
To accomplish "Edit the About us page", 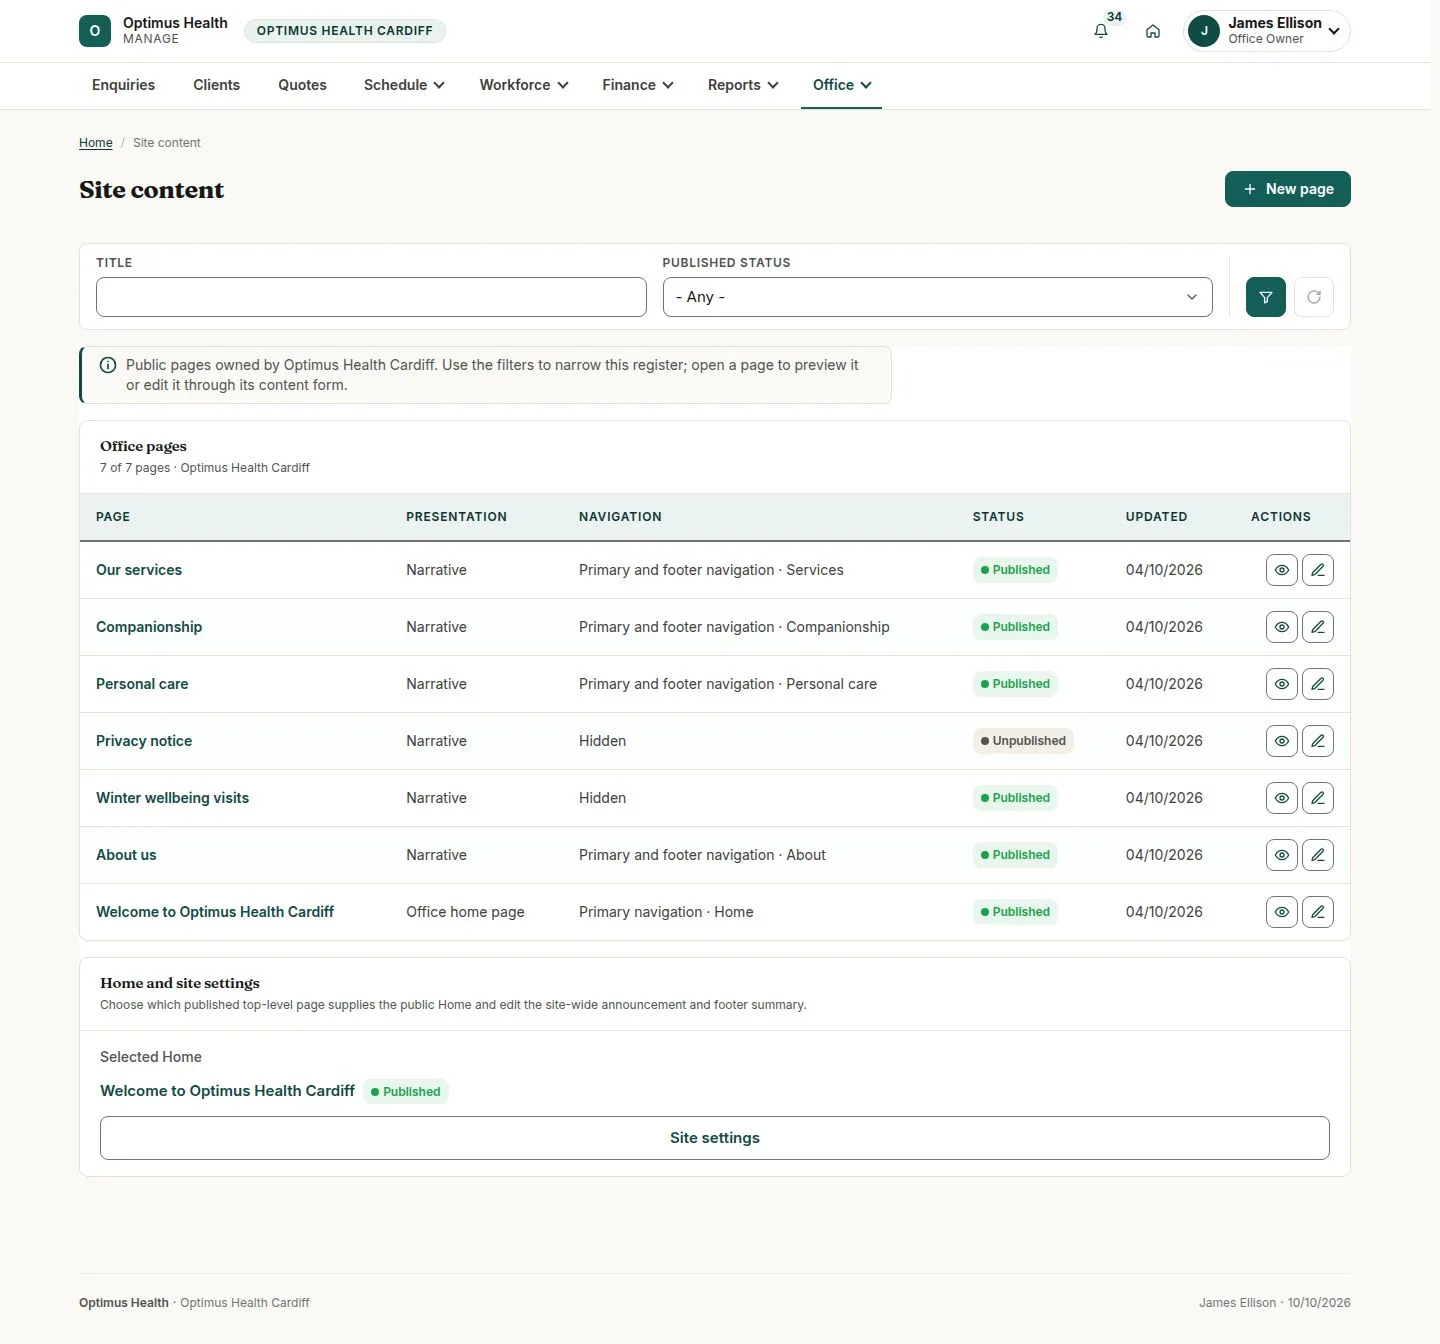I will pyautogui.click(x=1318, y=855).
